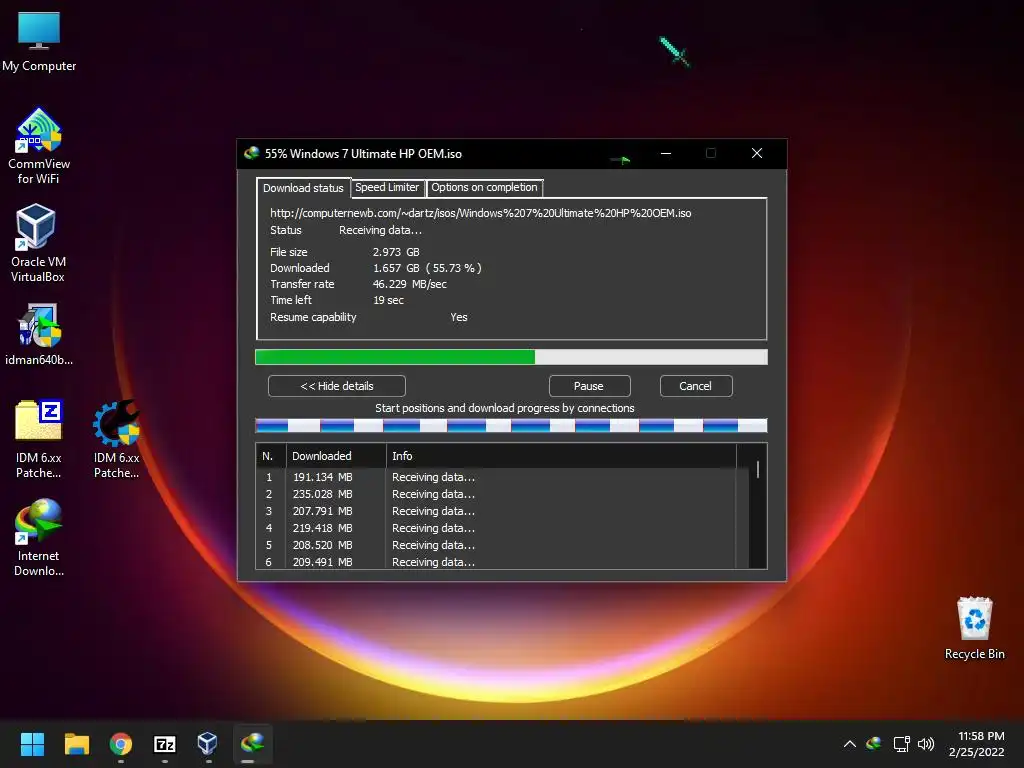1024x768 pixels.
Task: Hide download details section
Action: click(337, 386)
